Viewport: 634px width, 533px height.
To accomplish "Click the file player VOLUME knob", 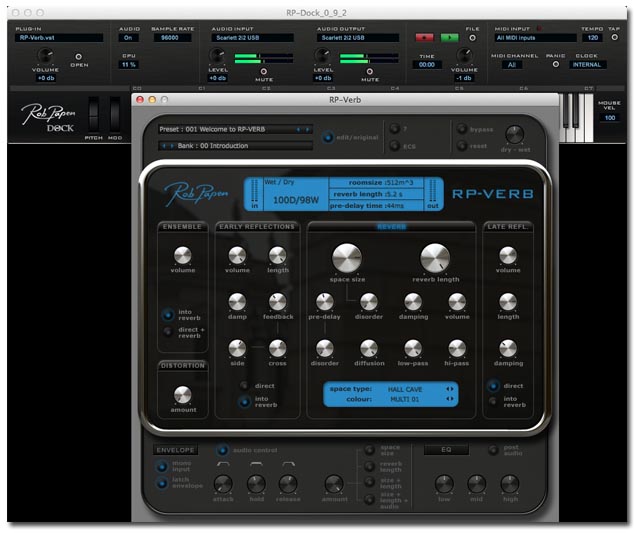I will point(464,56).
